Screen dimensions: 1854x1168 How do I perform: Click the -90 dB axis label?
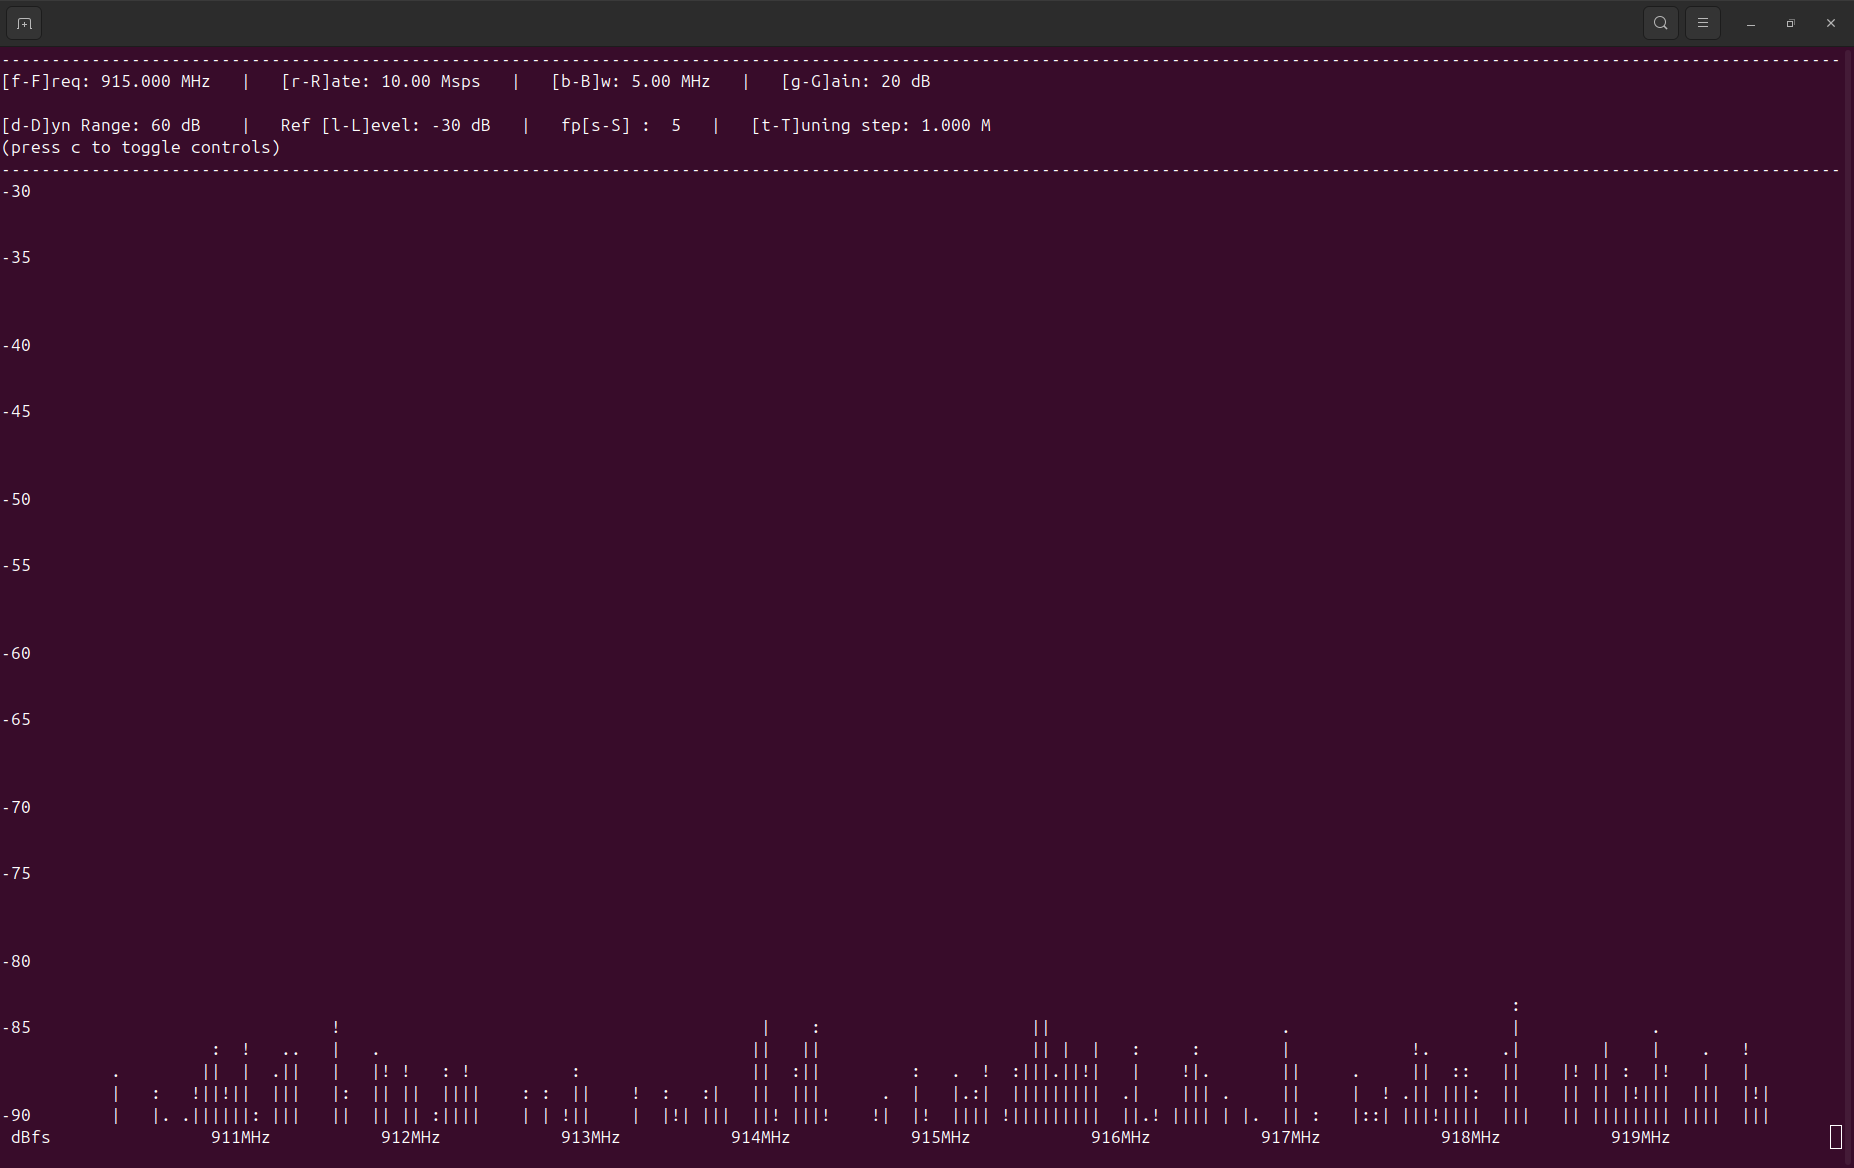pos(17,1115)
